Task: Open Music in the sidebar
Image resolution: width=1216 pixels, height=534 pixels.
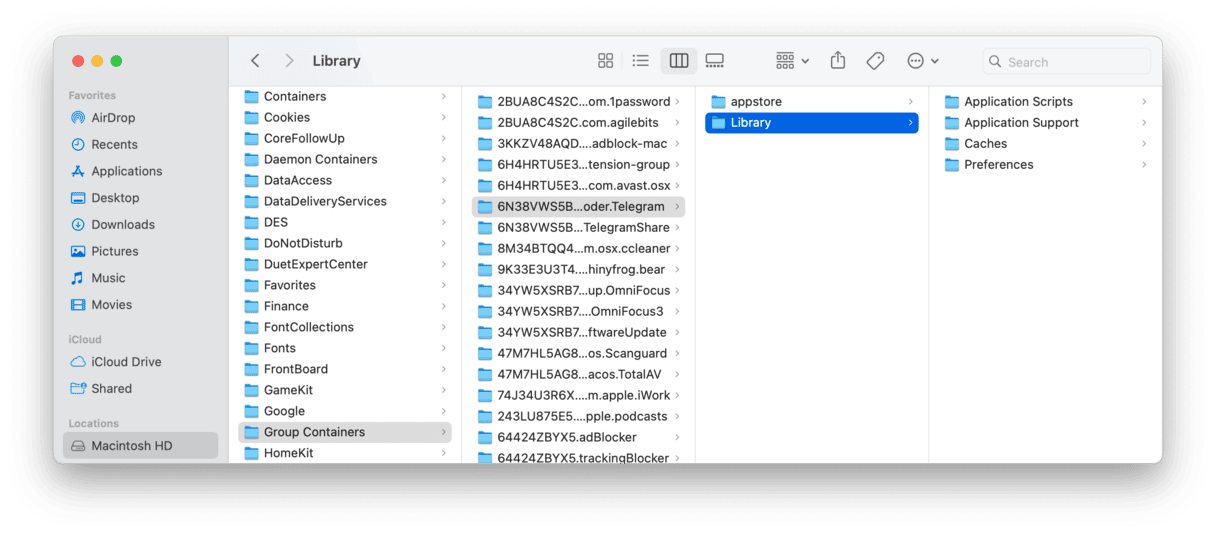Action: [141, 278]
